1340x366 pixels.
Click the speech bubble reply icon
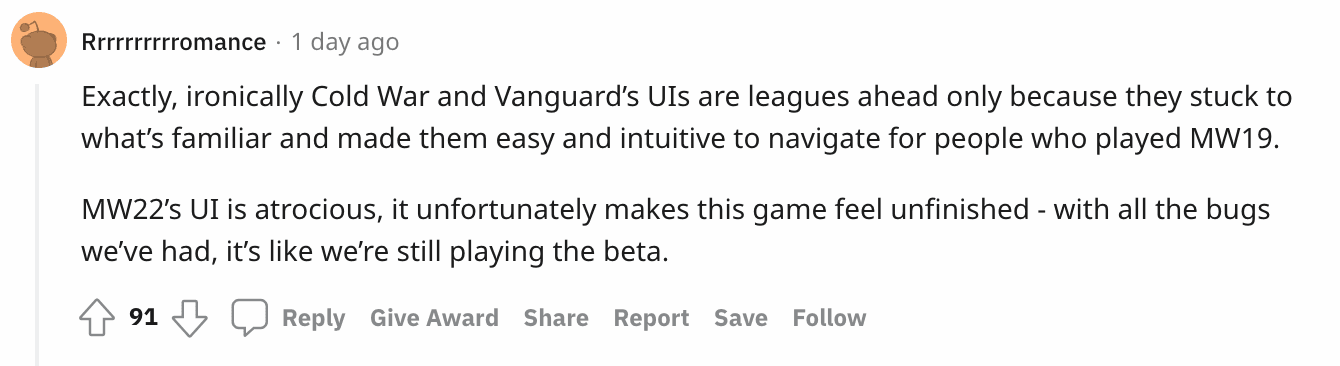[250, 318]
